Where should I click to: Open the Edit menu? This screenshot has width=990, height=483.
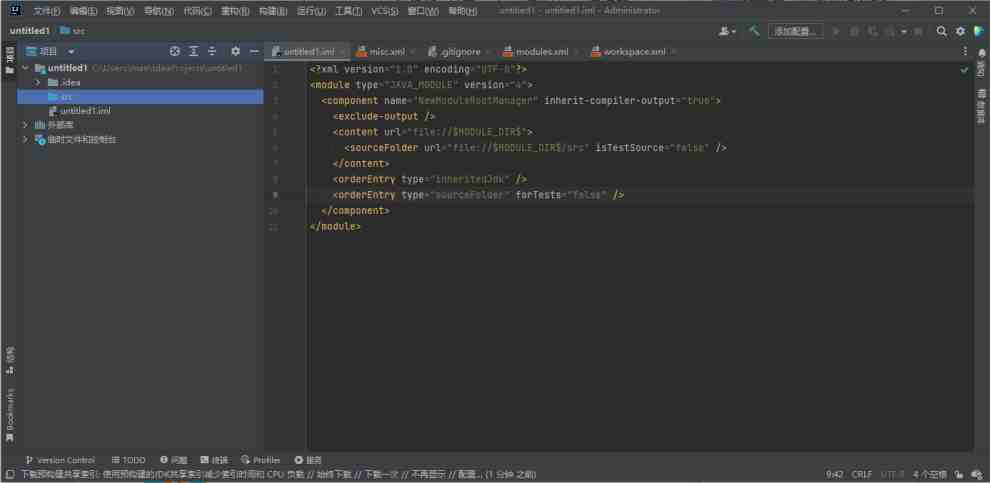coord(83,11)
